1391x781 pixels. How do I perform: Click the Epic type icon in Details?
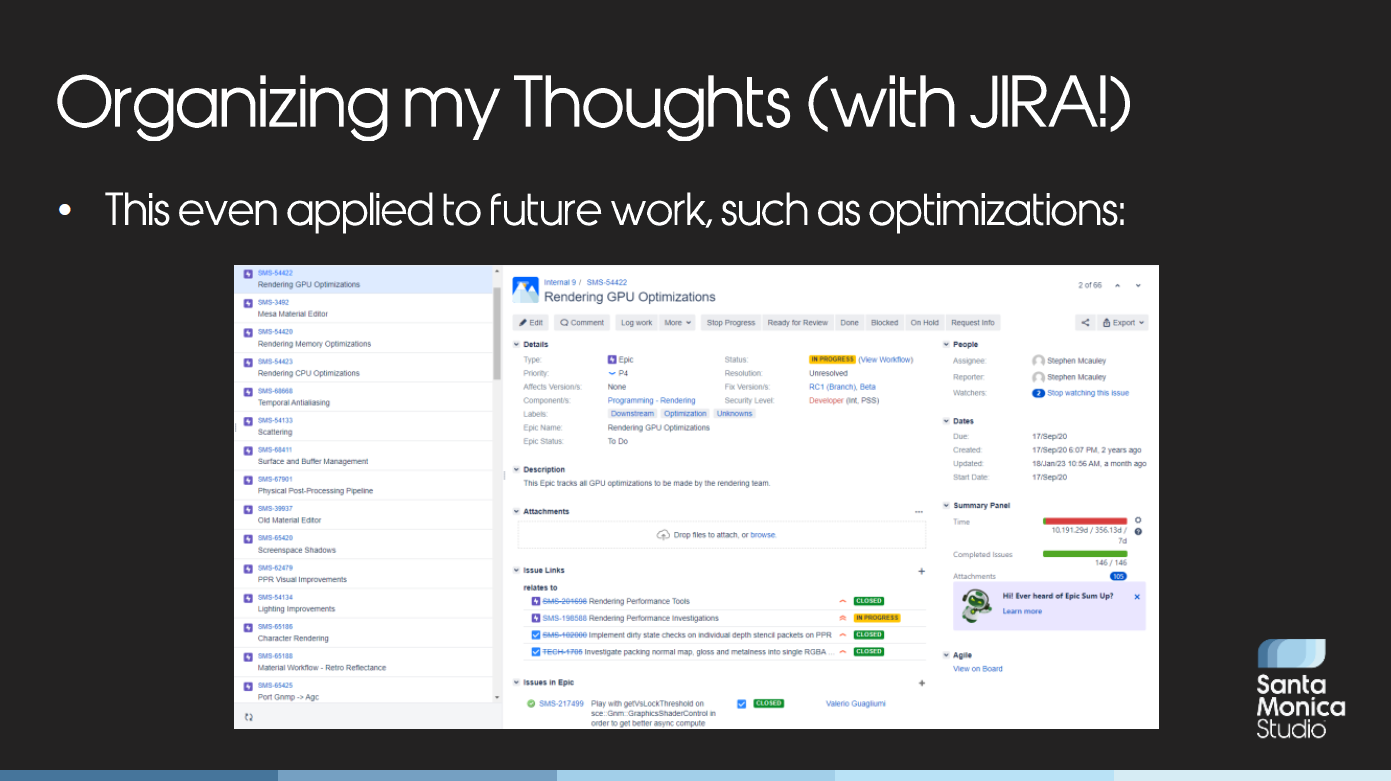[612, 359]
